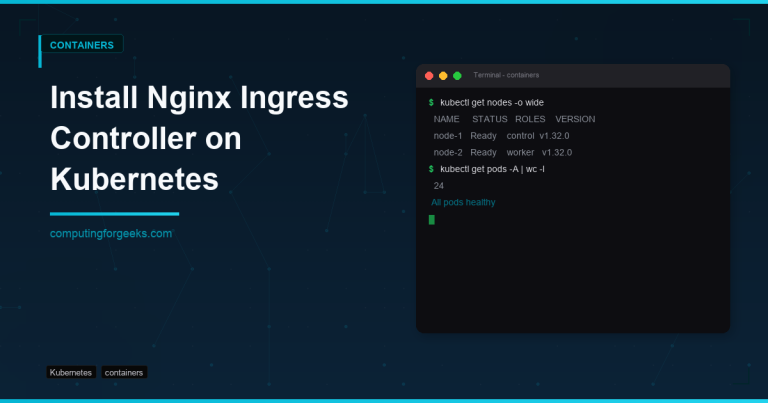Click the green maximize dot in terminal

(457, 75)
